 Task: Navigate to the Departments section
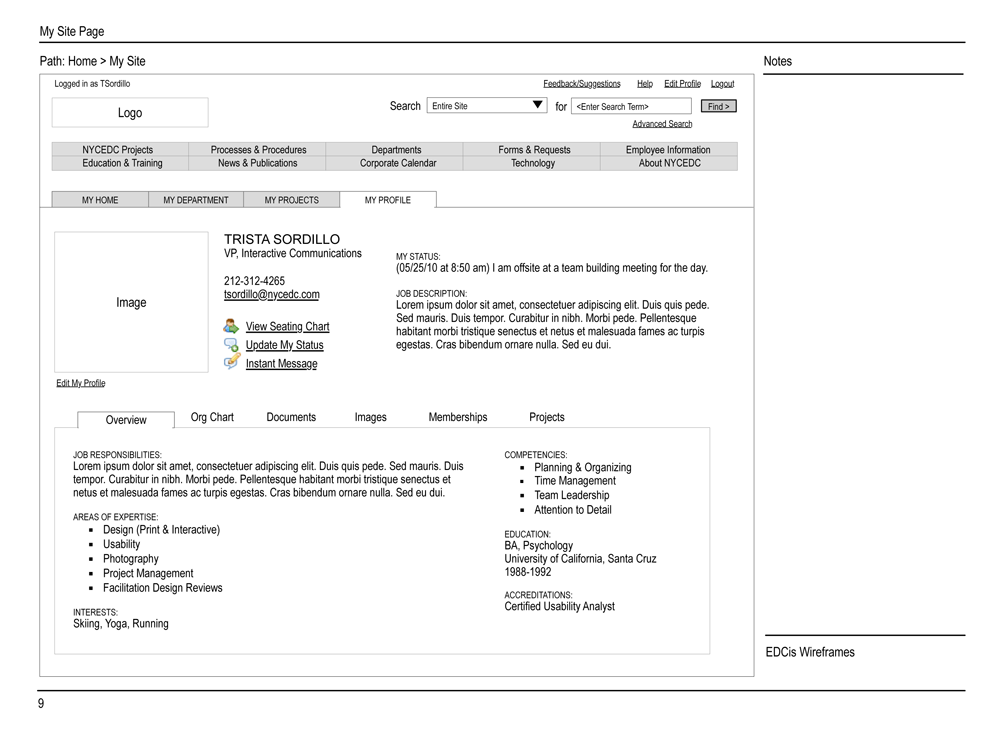coord(395,149)
